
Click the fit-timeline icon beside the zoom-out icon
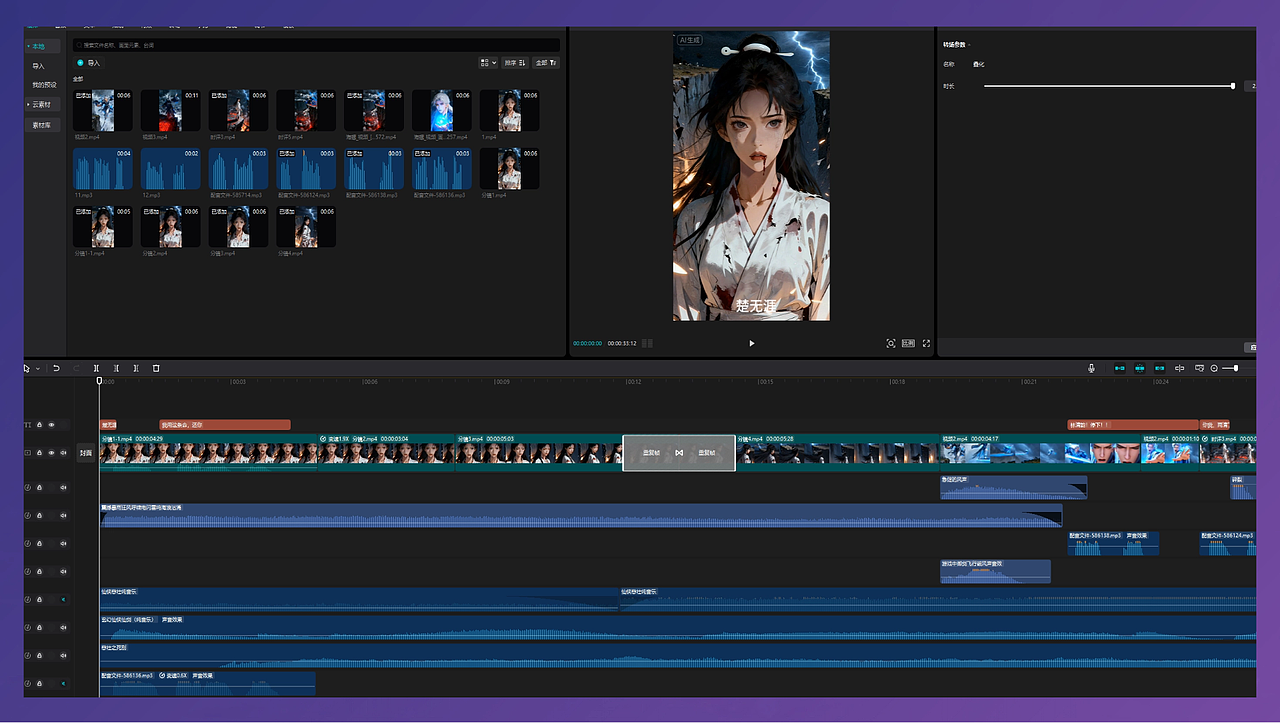[1200, 368]
